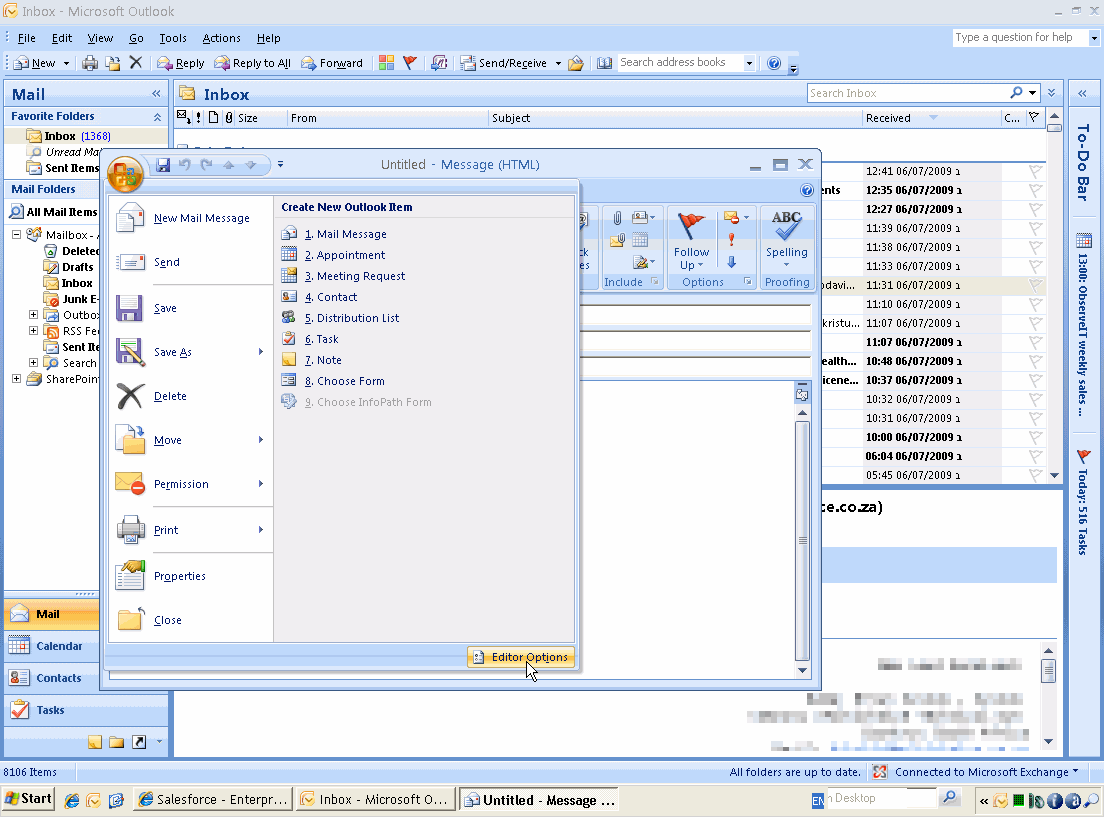The width and height of the screenshot is (1104, 817).
Task: Switch to Contacts in navigation pane
Action: pyautogui.click(x=53, y=678)
